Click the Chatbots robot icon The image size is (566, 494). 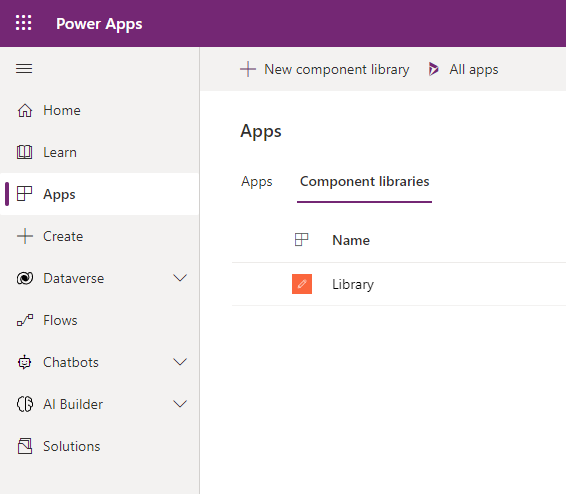[25, 362]
